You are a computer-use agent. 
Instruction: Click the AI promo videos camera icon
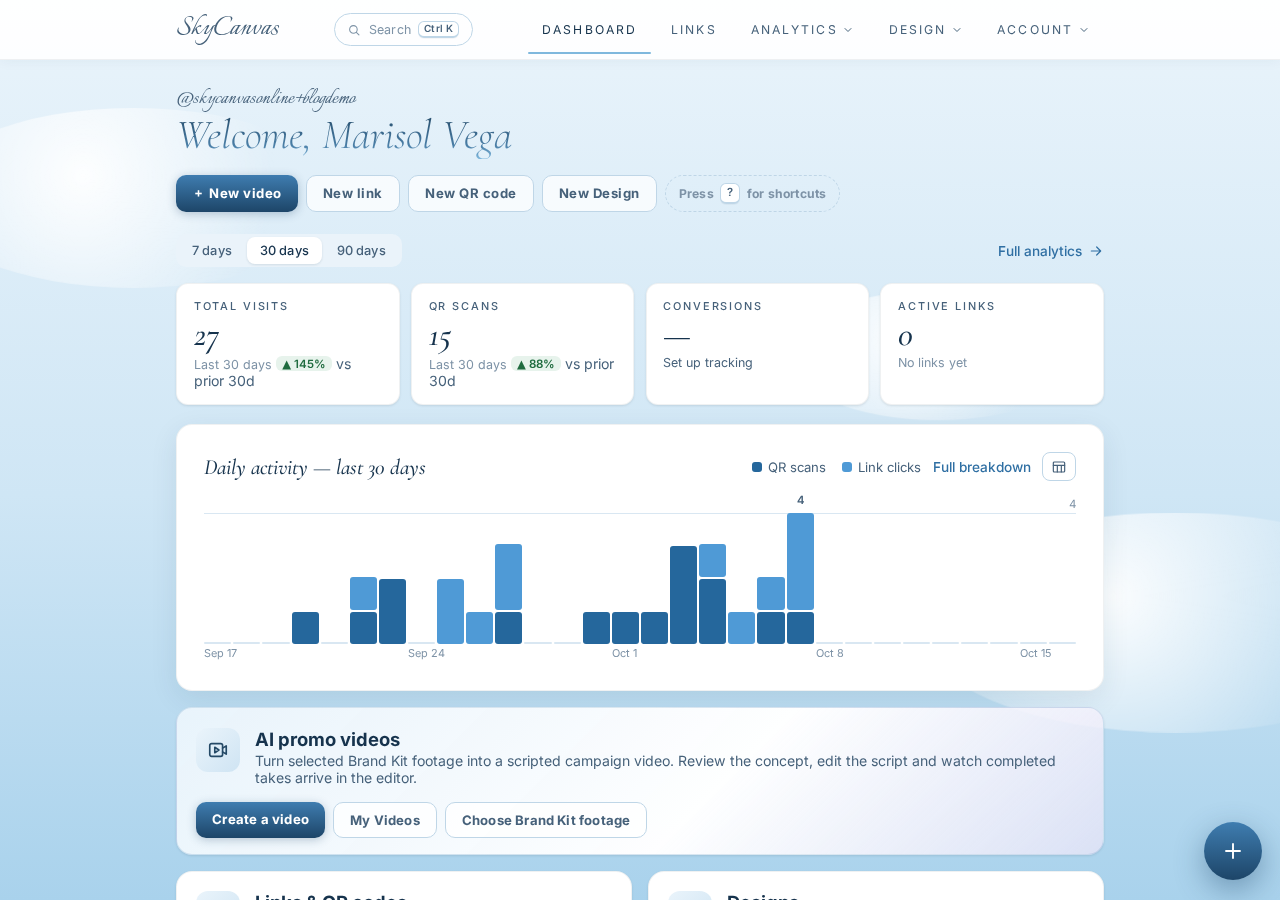click(x=218, y=750)
